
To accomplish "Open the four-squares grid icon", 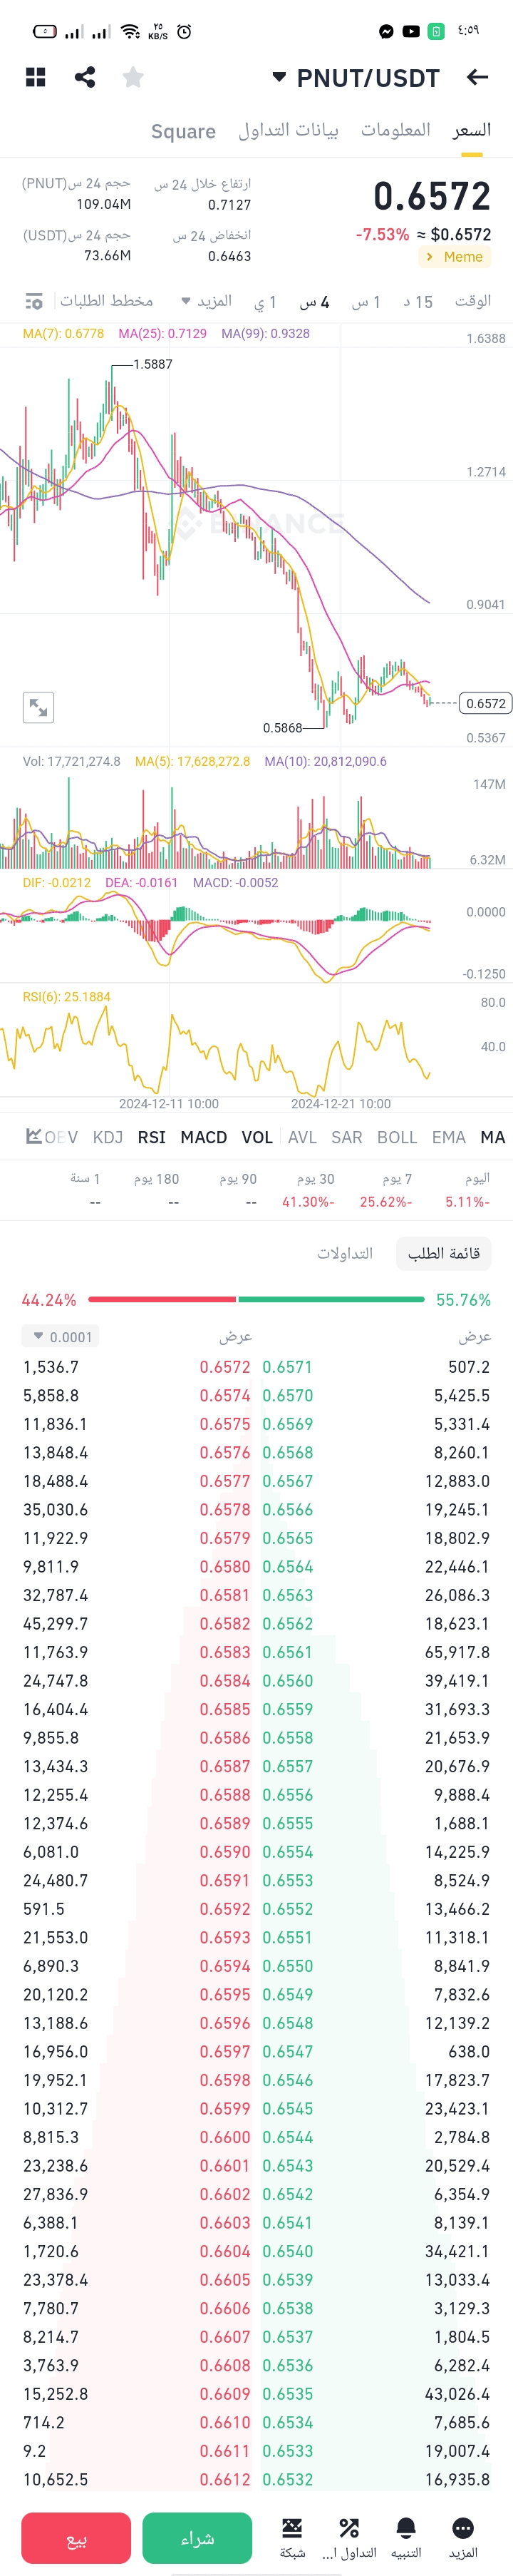I will (36, 77).
